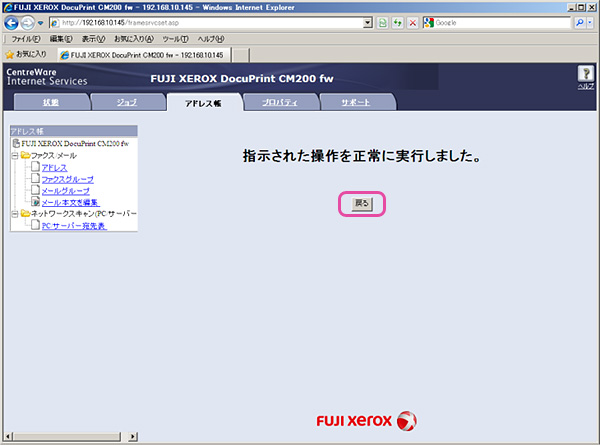
Task: Collapse the ネットワークスキャン folder tree node
Action: 13,213
